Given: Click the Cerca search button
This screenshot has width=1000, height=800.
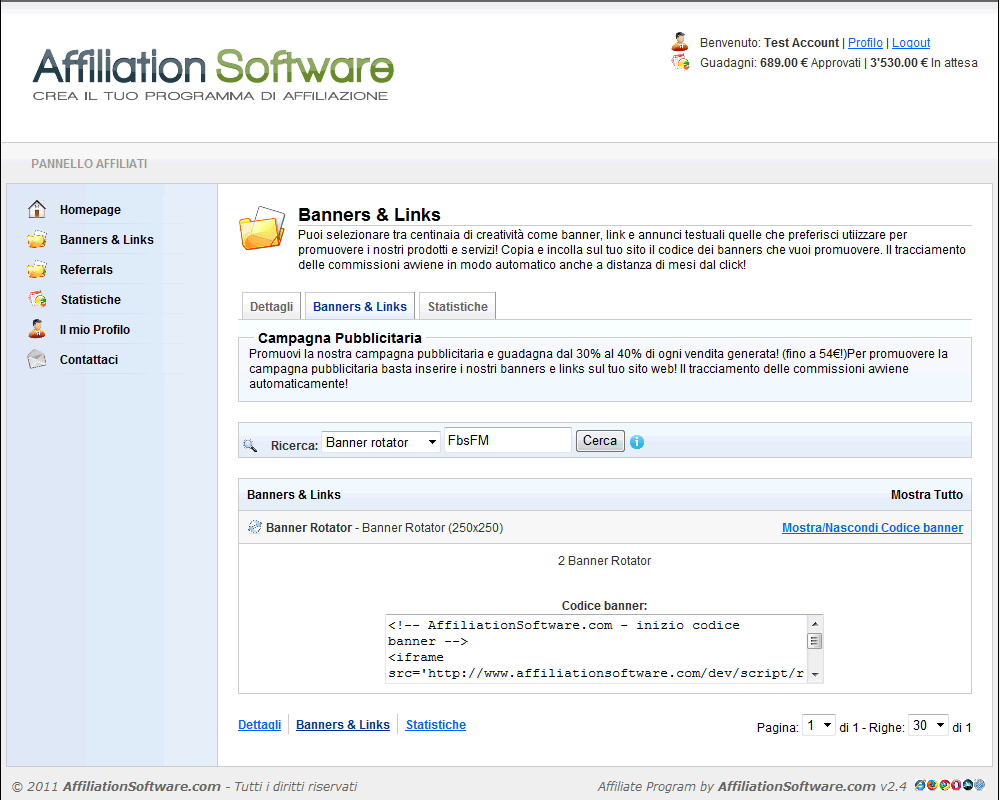Looking at the screenshot, I should click(600, 441).
